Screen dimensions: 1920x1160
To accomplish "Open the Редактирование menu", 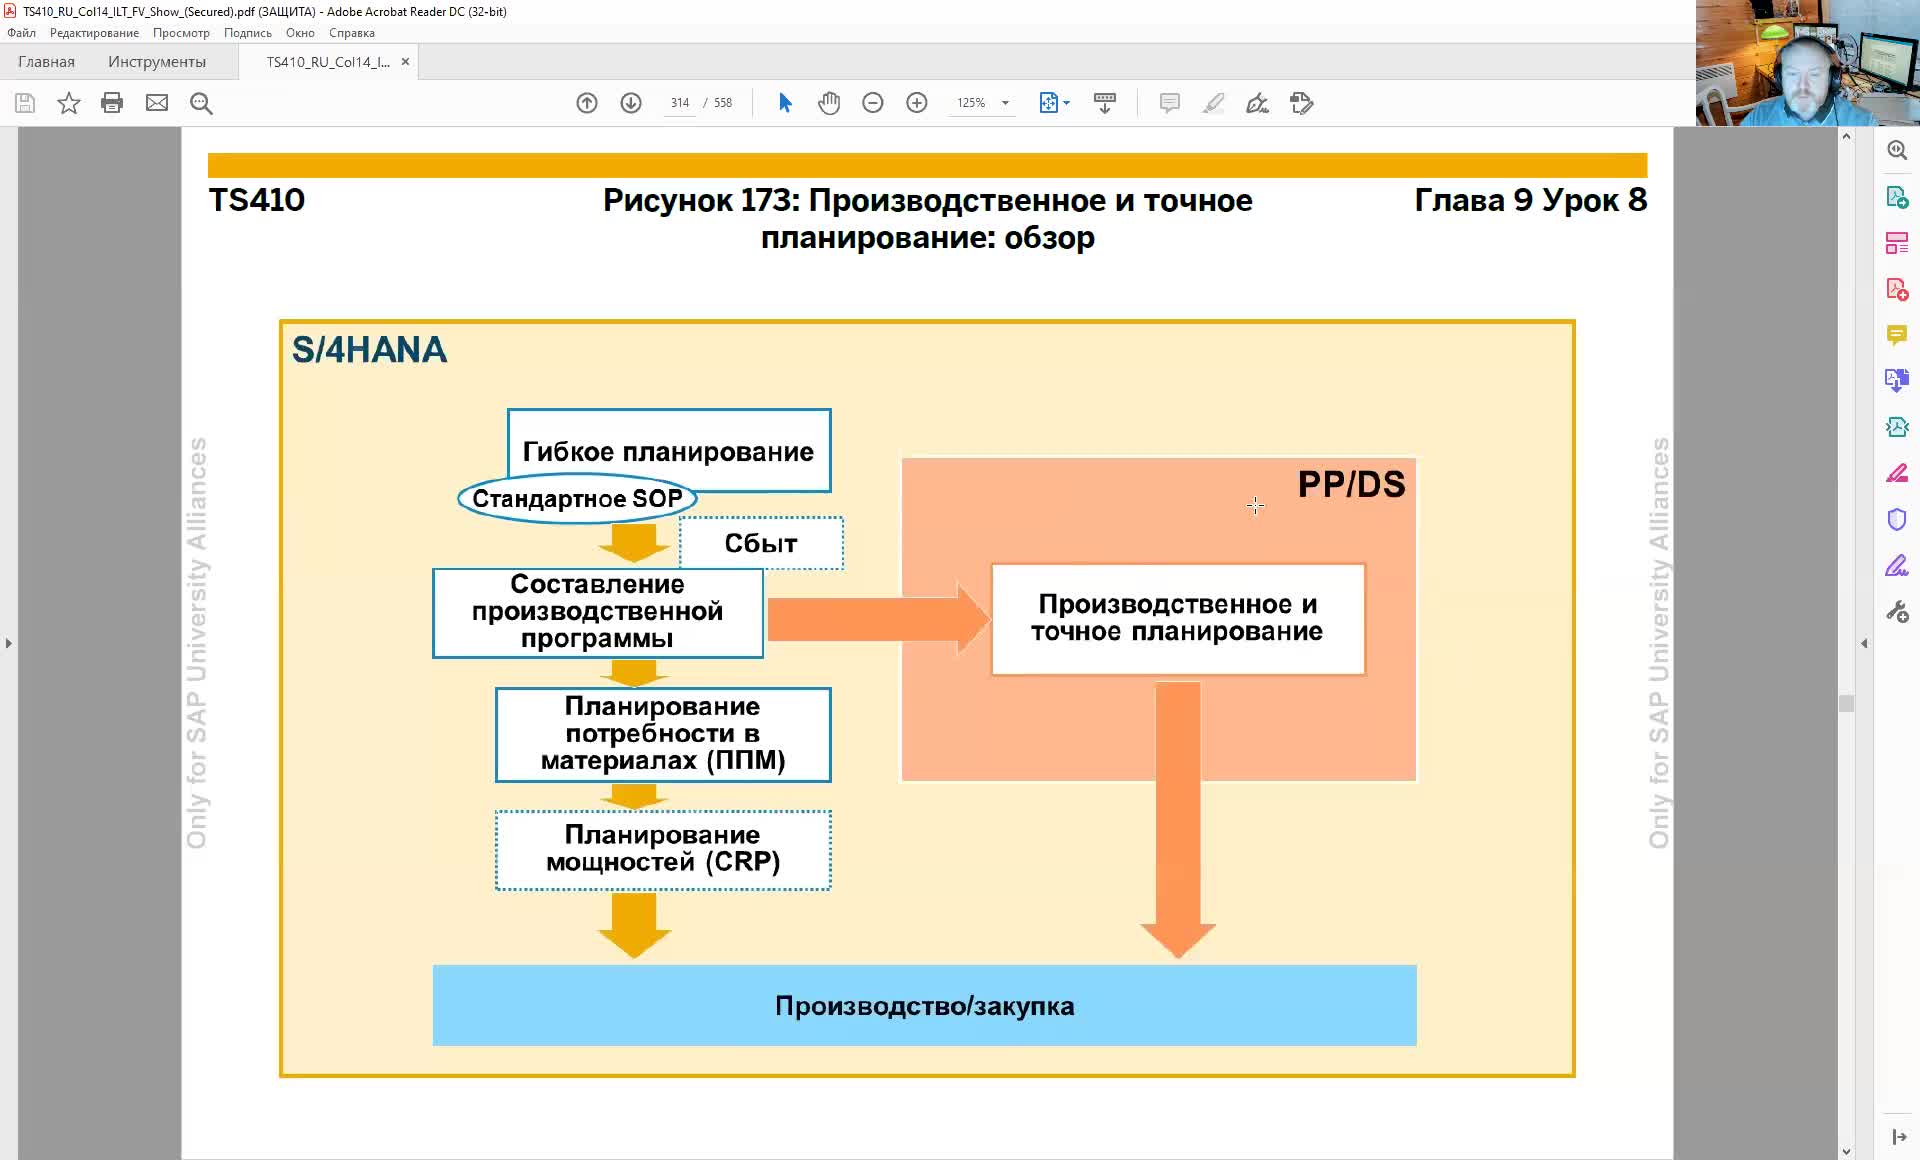I will pos(94,33).
